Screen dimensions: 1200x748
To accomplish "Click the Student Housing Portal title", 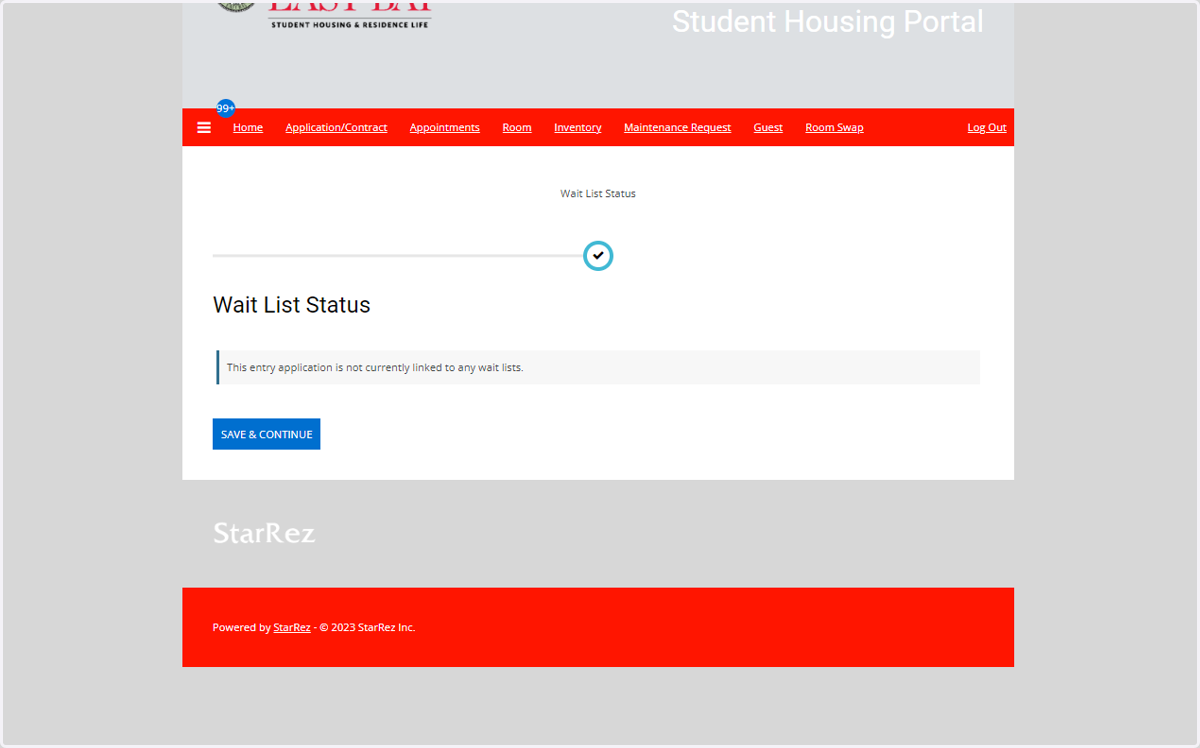I will (x=828, y=22).
